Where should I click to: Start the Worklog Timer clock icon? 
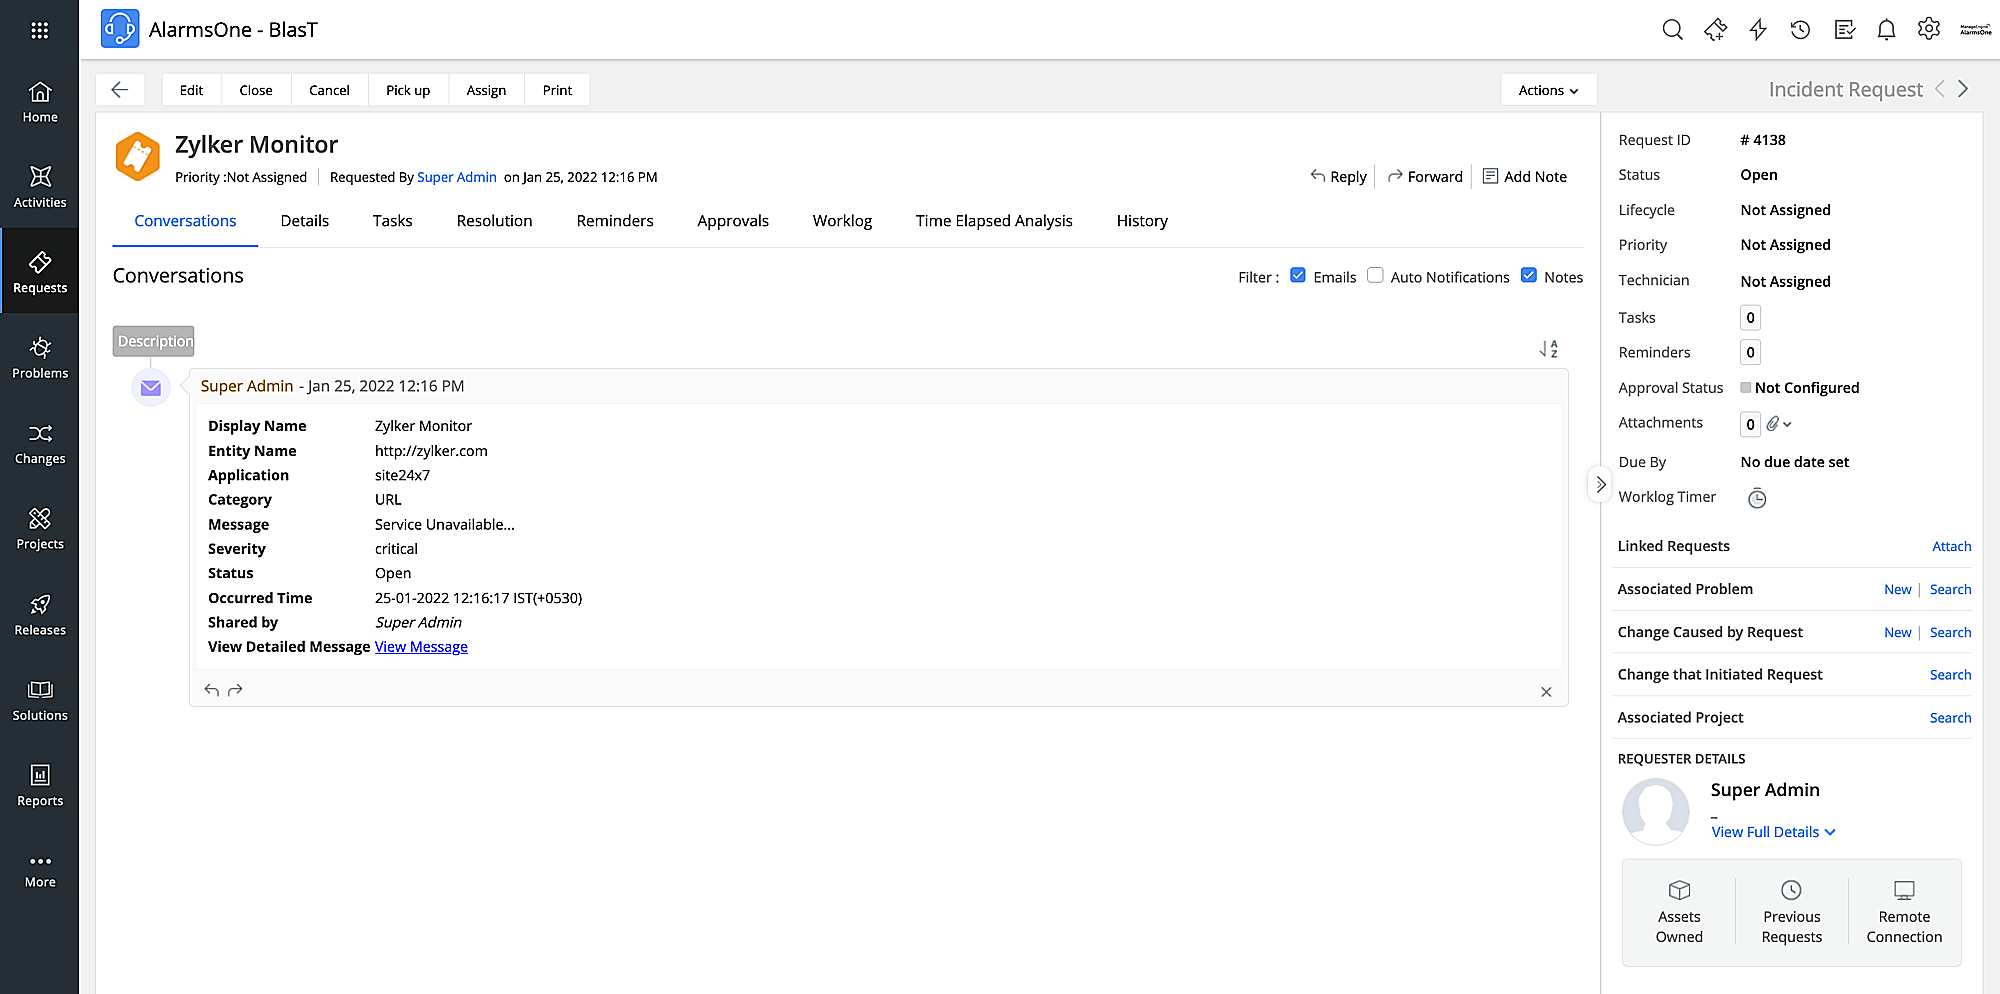click(1757, 498)
